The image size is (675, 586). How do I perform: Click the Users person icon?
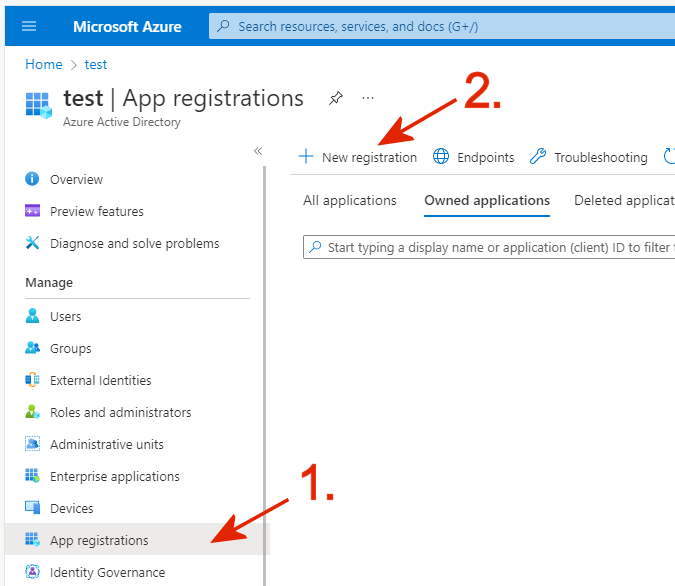(x=32, y=316)
